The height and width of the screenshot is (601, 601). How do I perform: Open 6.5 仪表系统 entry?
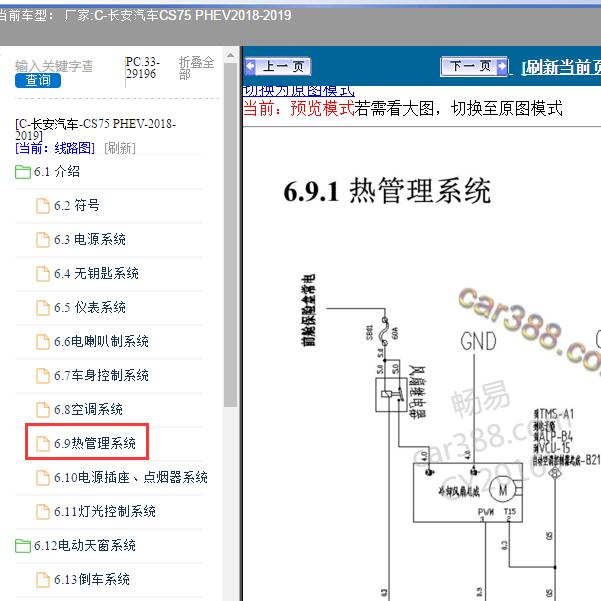pos(90,307)
